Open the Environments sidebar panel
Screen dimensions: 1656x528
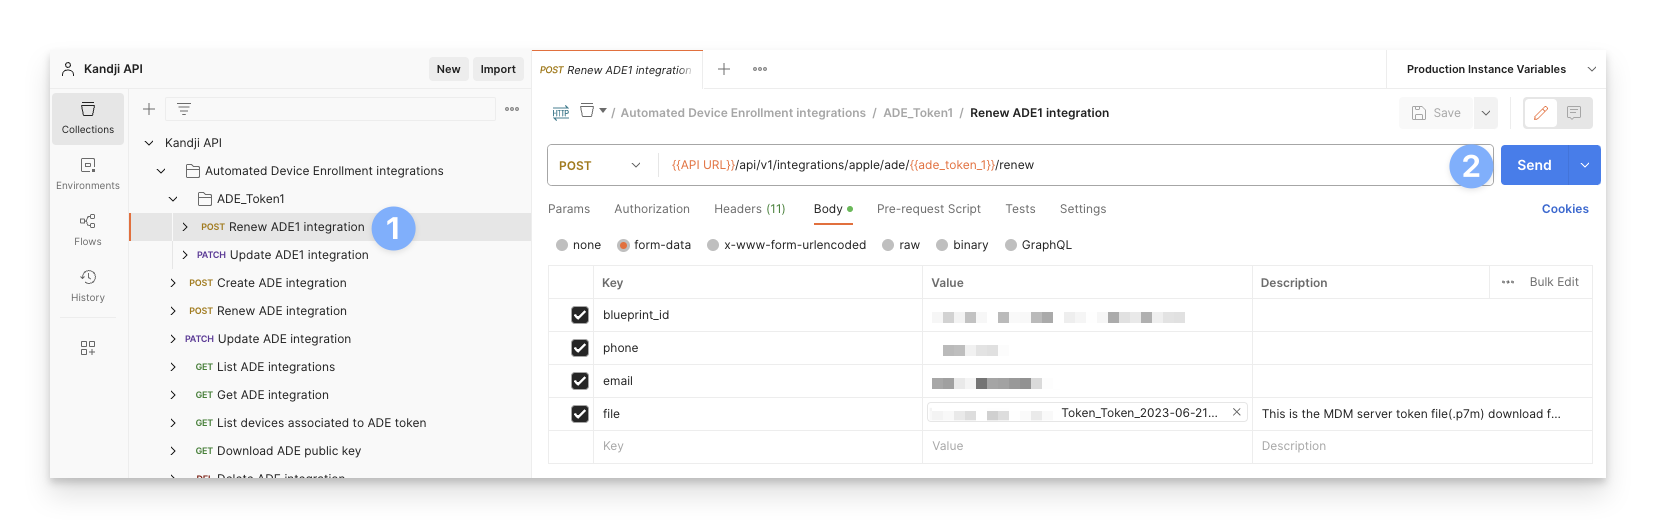[x=88, y=174]
